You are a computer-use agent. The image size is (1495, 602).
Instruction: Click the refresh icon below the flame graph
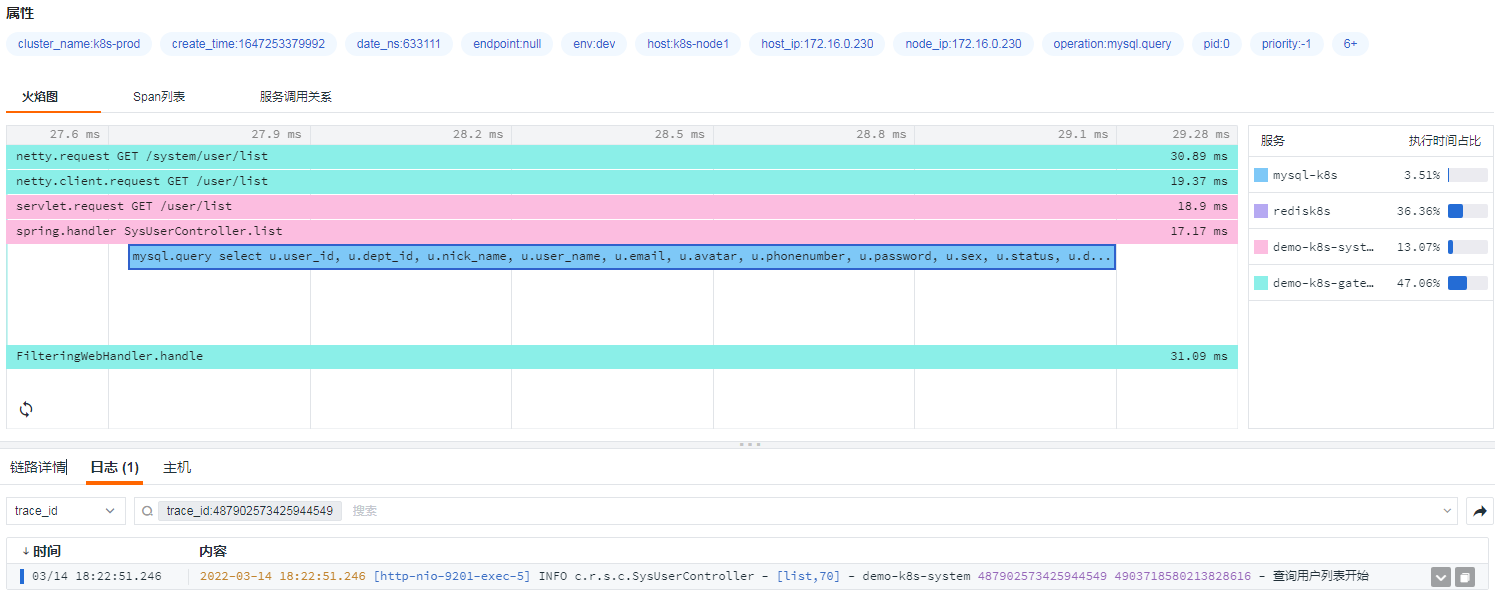coord(25,409)
